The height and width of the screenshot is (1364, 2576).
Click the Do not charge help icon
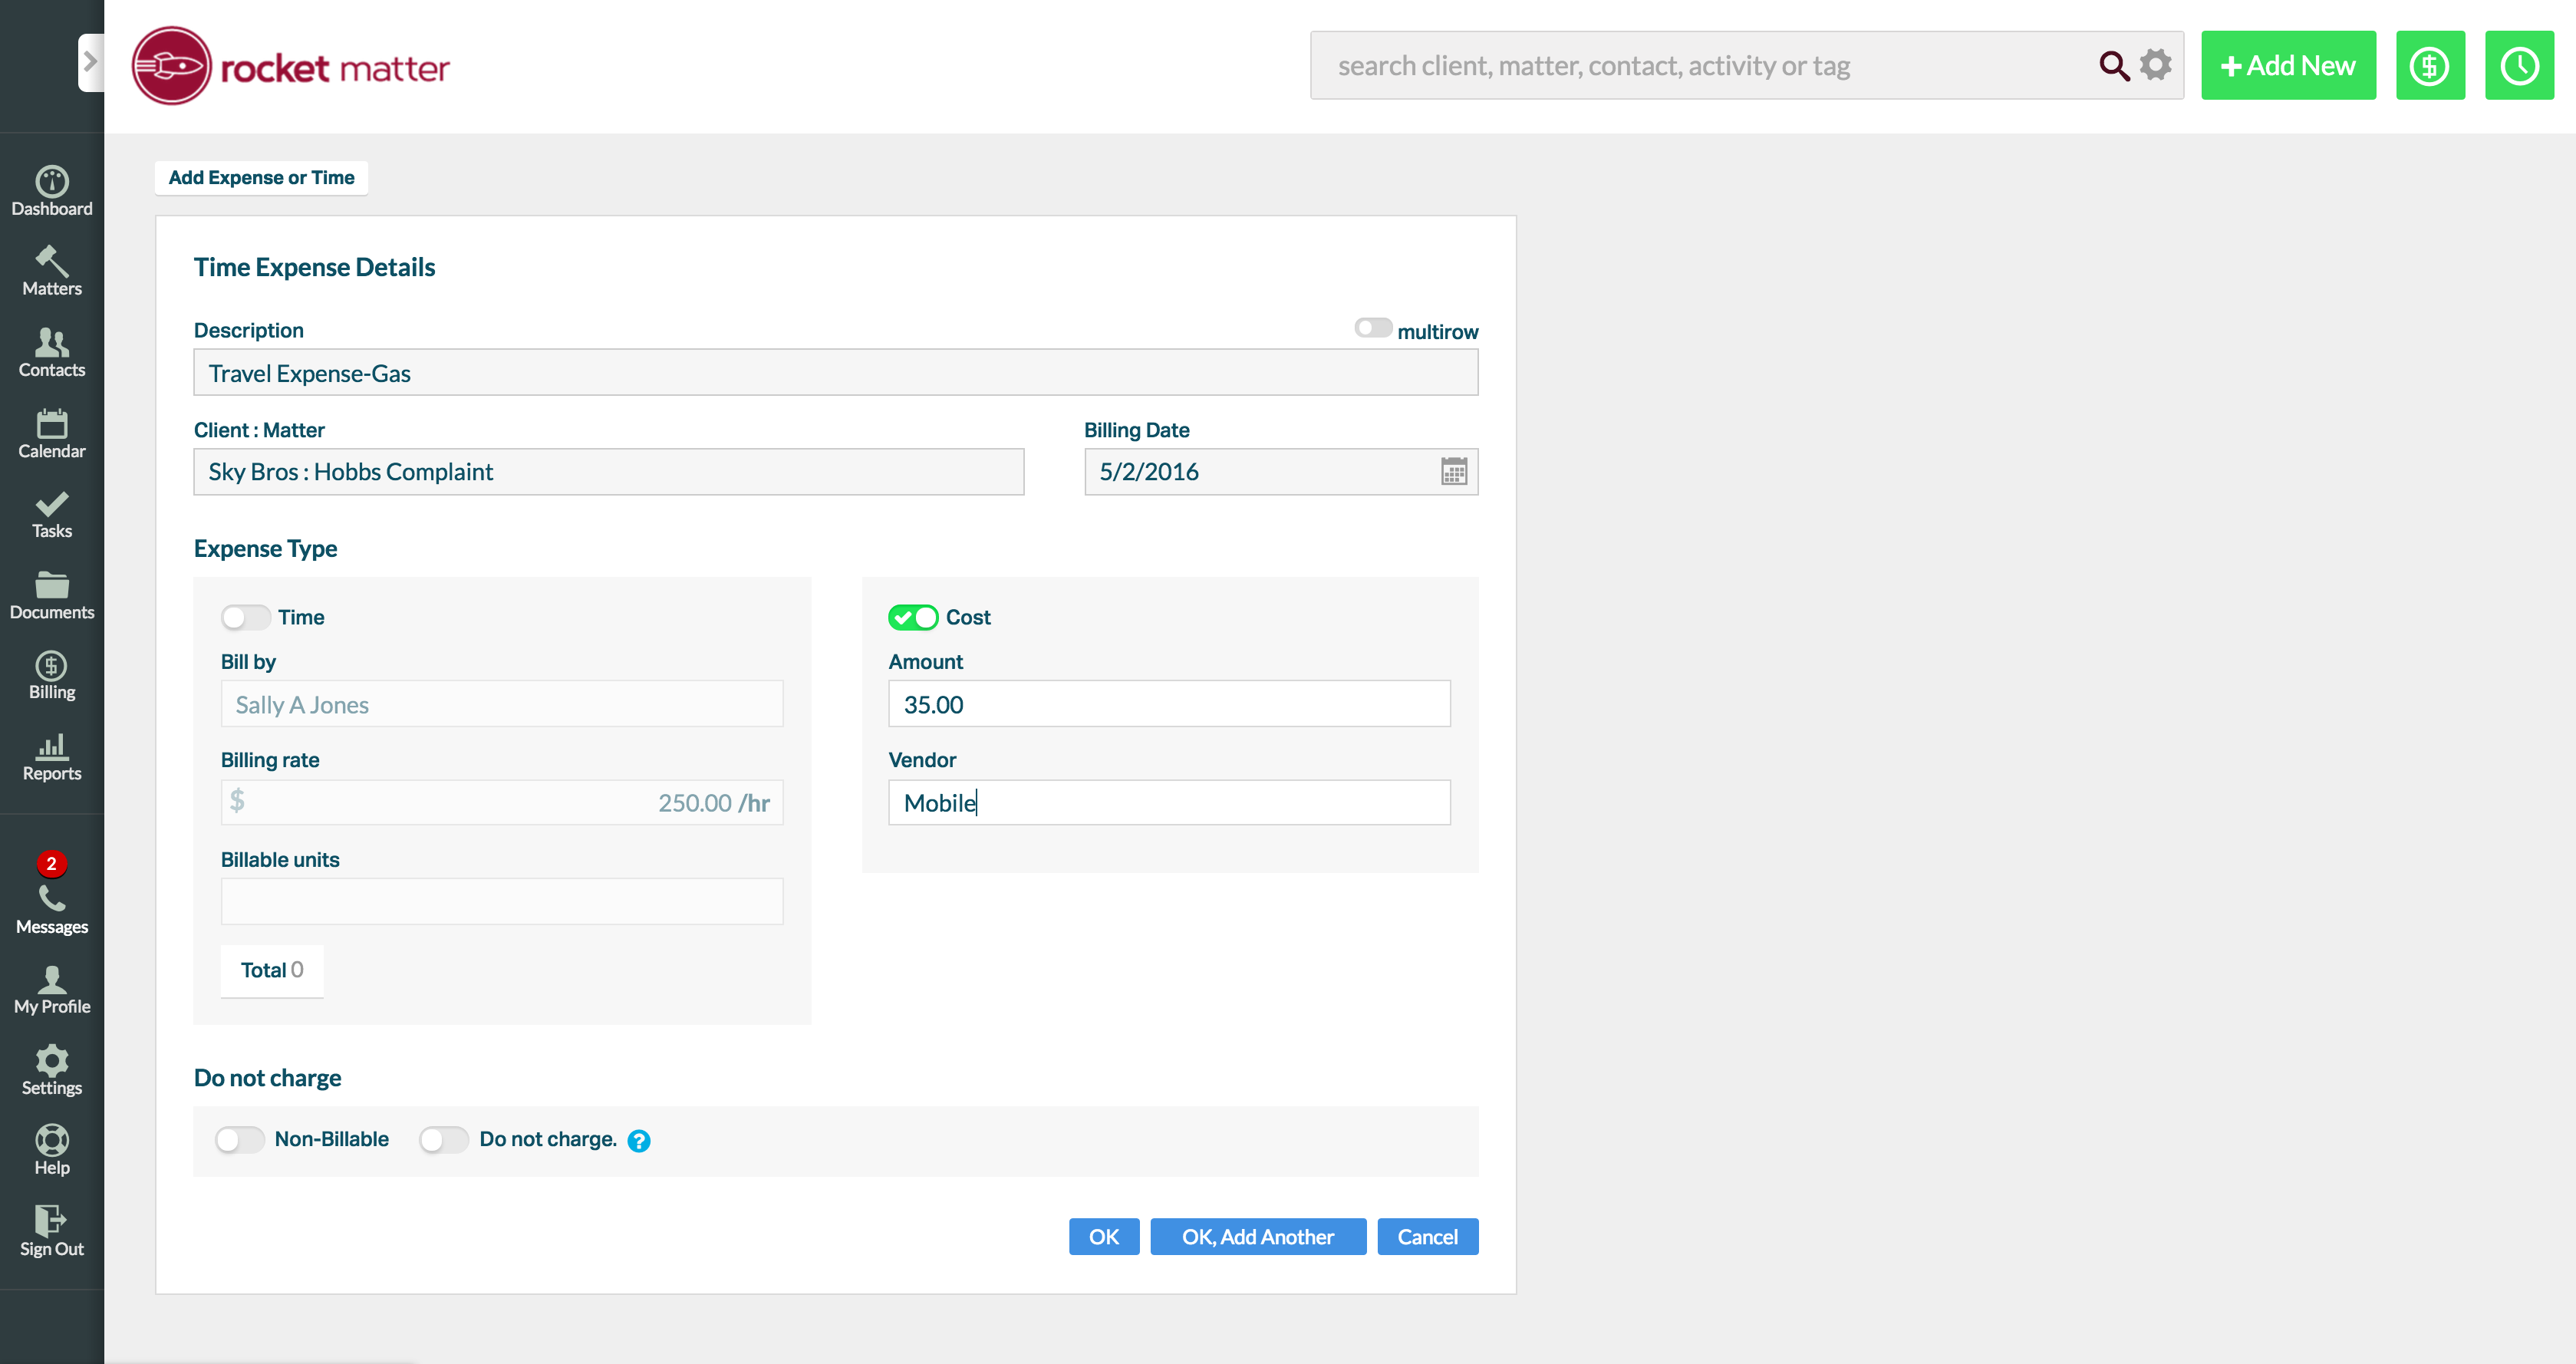click(x=639, y=1140)
